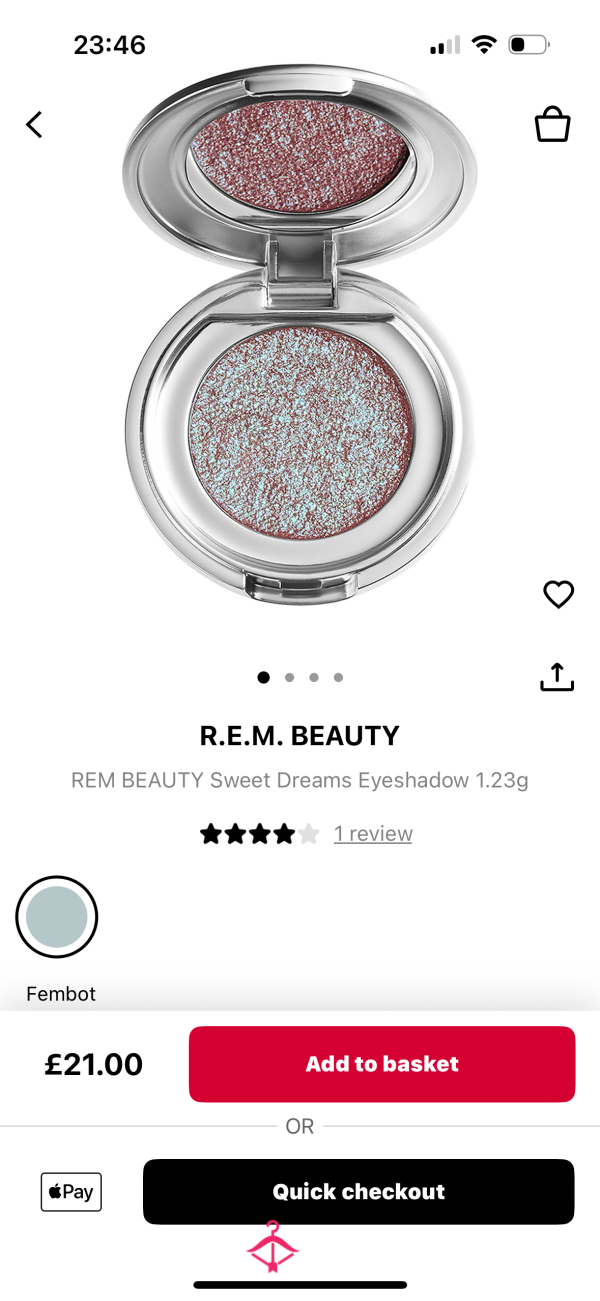Tap the heart wishlist icon
The width and height of the screenshot is (600, 1301).
click(558, 595)
